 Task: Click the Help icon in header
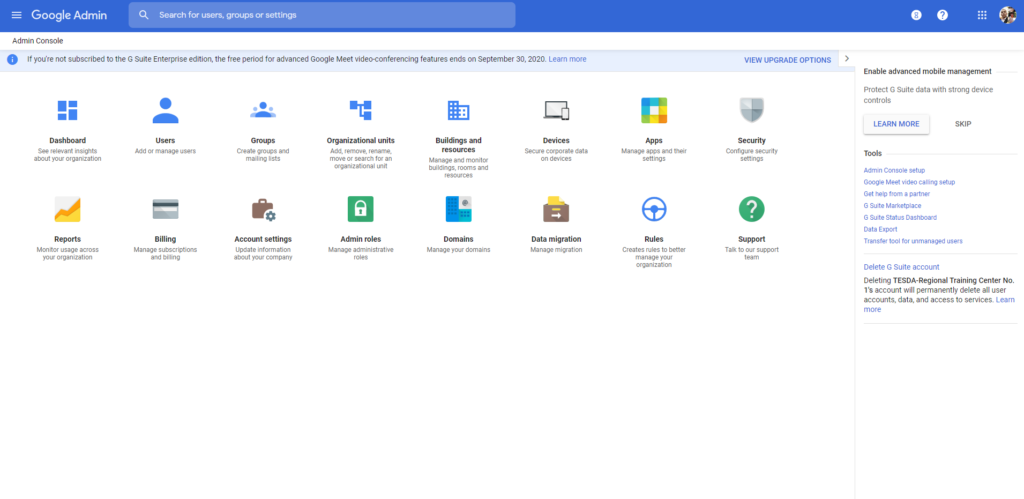click(x=942, y=15)
